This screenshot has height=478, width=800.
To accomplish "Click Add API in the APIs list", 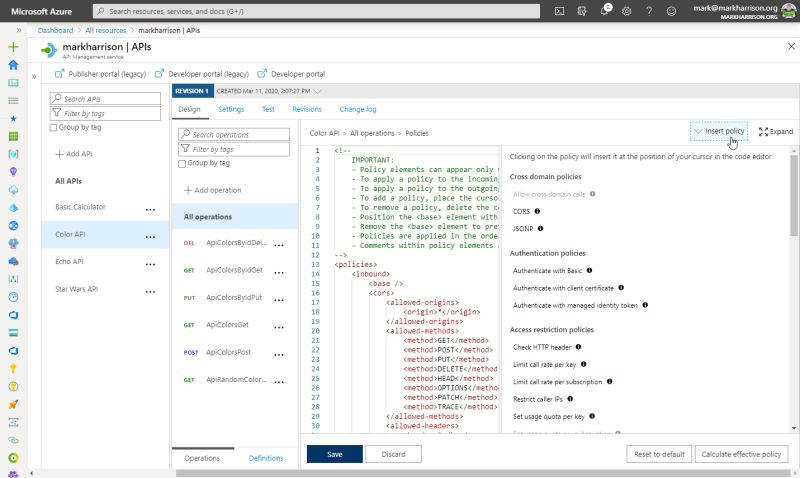I will (74, 154).
